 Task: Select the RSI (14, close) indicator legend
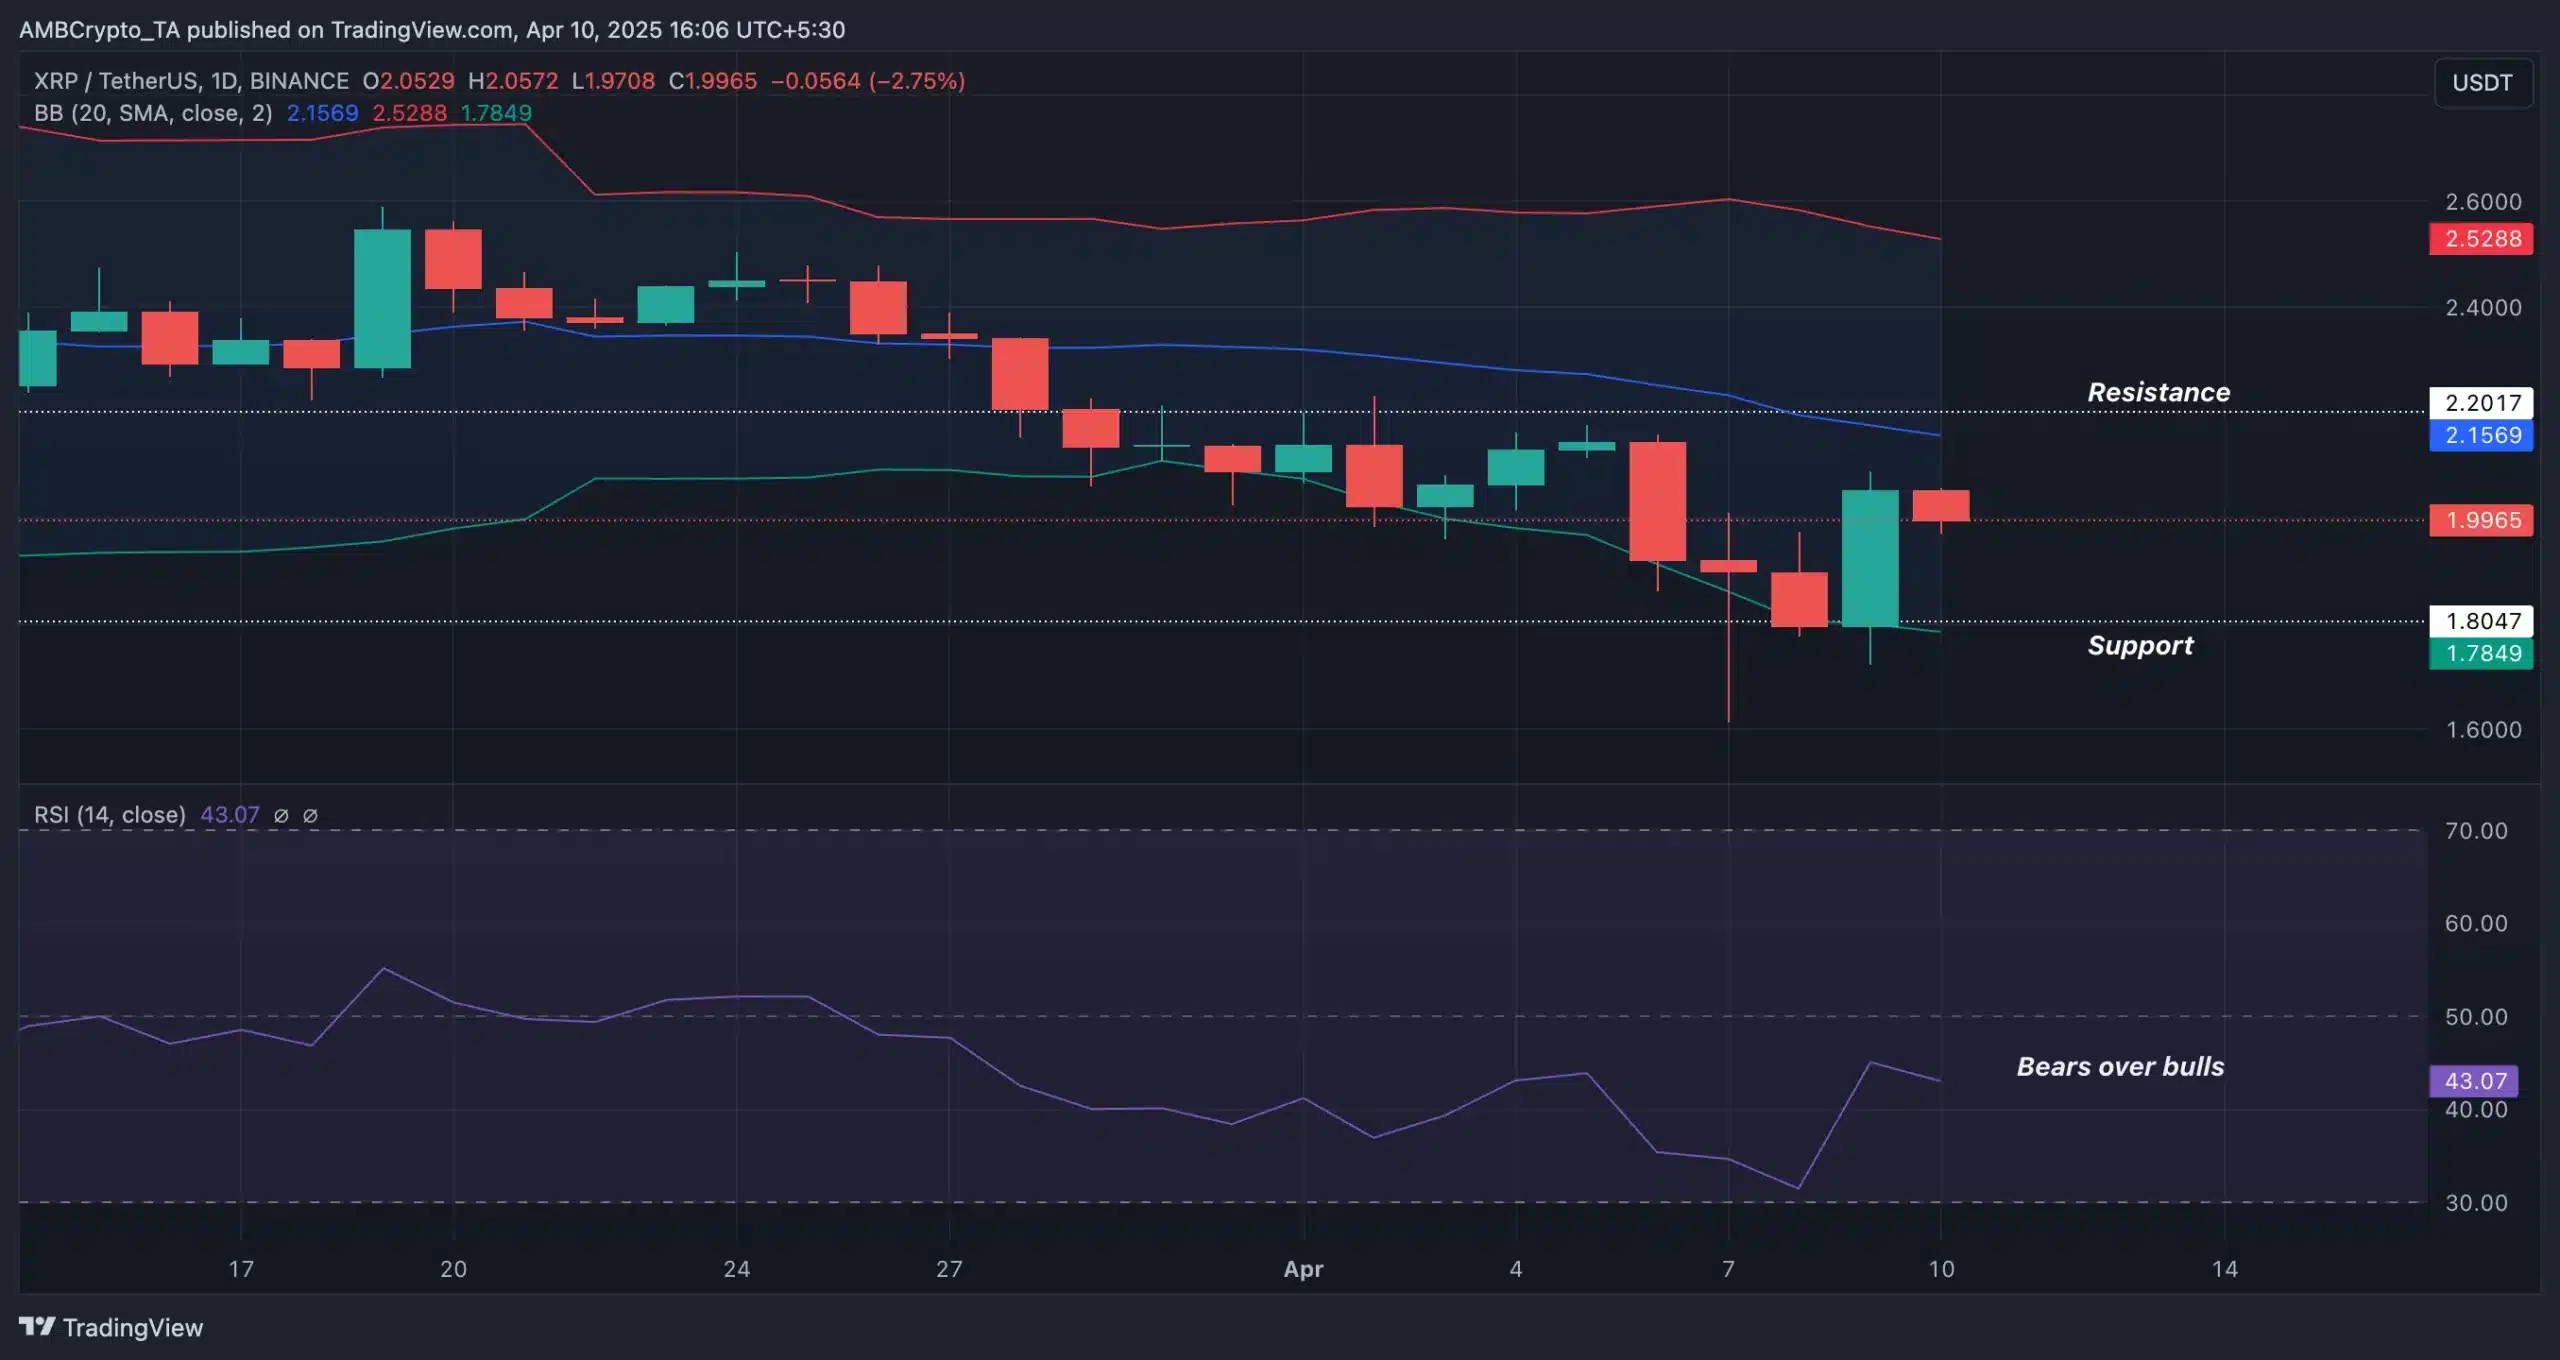[x=110, y=815]
